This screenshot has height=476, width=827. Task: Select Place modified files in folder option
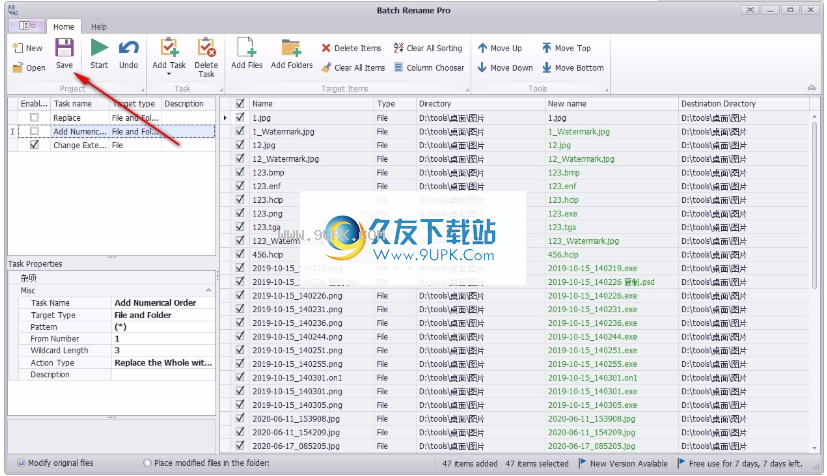point(147,463)
